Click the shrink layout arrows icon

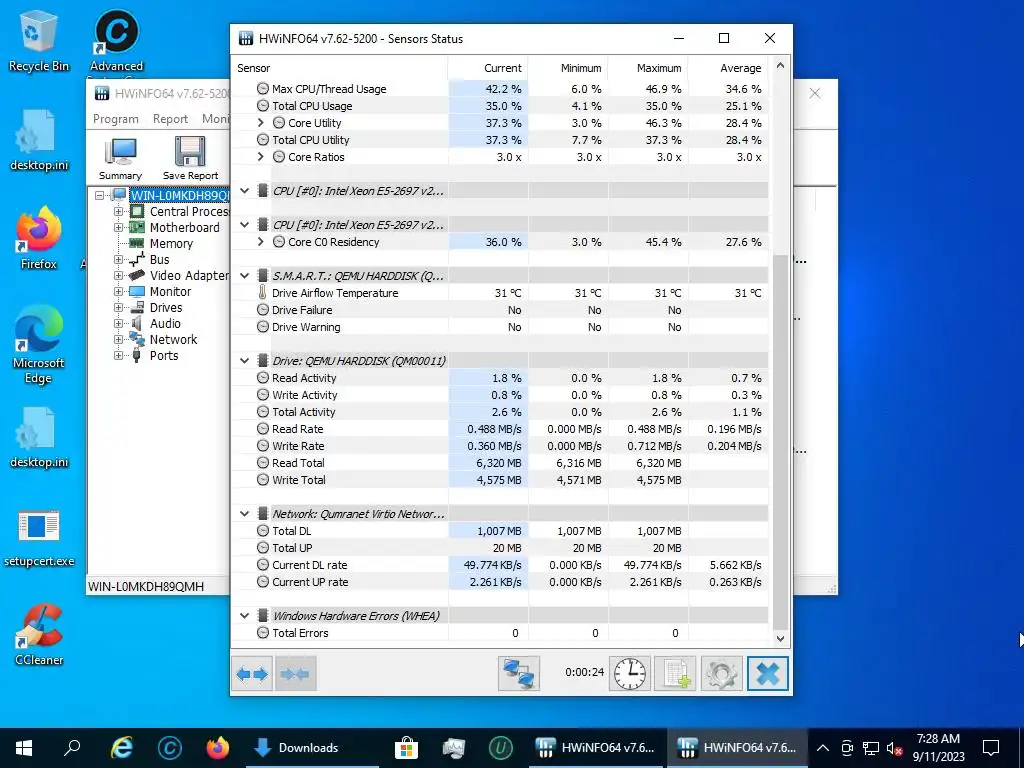click(295, 673)
